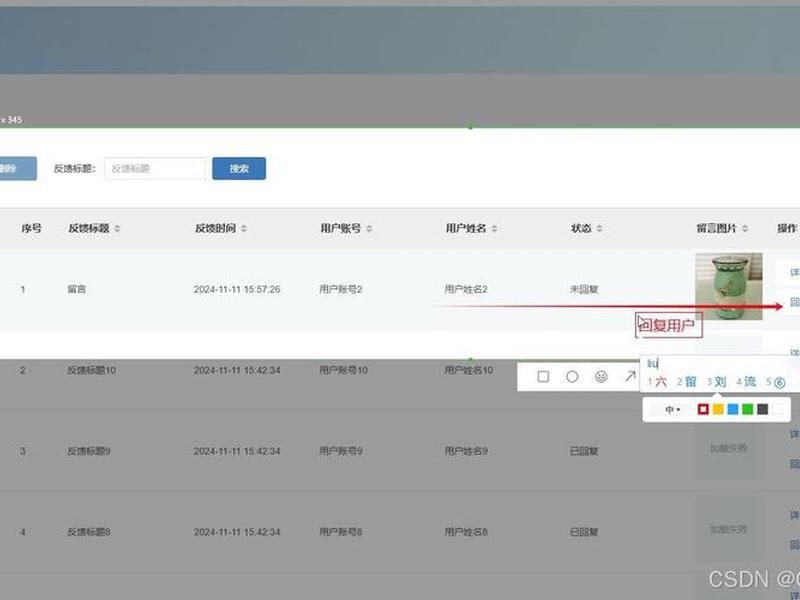Viewport: 800px width, 600px height.
Task: Select the 已回复 status in row 4
Action: (x=584, y=532)
